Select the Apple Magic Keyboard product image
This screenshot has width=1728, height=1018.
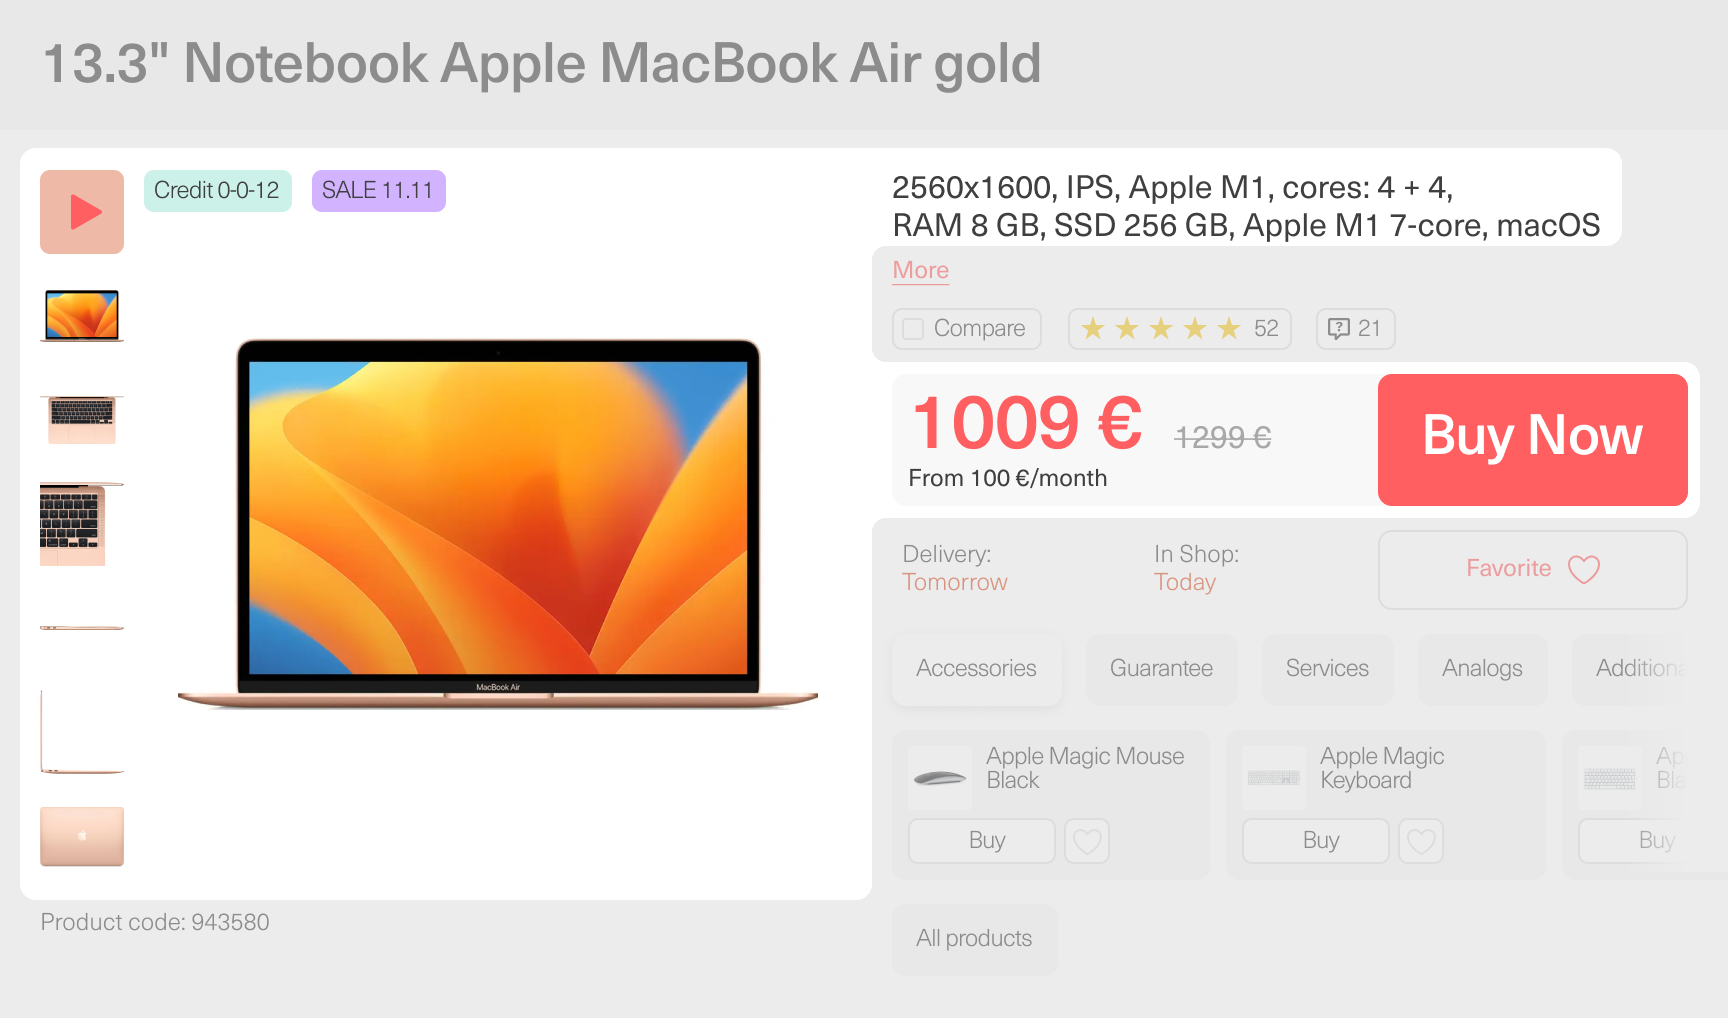[1274, 778]
